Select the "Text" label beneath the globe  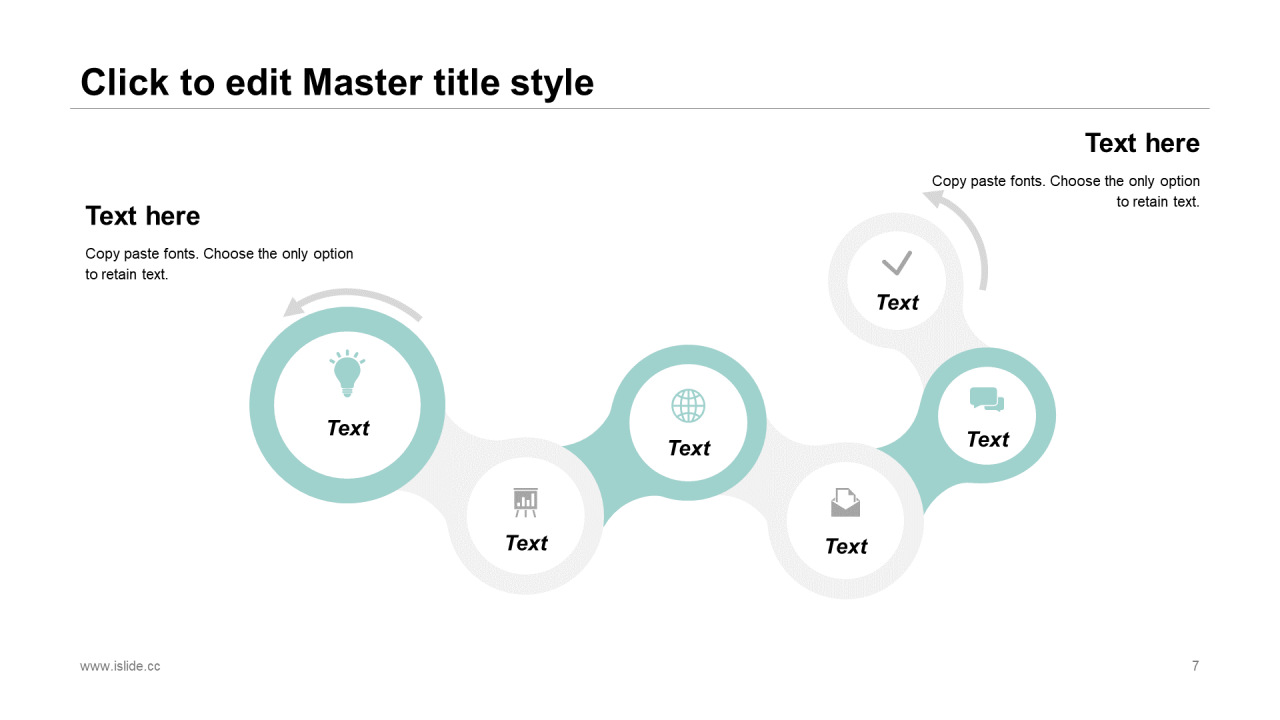(689, 448)
